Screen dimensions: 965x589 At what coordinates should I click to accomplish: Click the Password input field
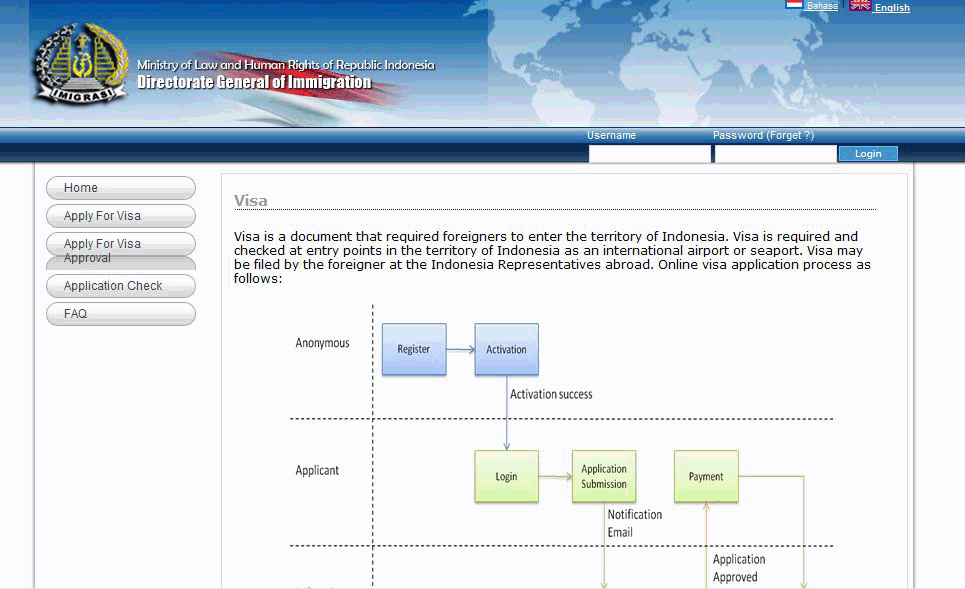click(775, 154)
